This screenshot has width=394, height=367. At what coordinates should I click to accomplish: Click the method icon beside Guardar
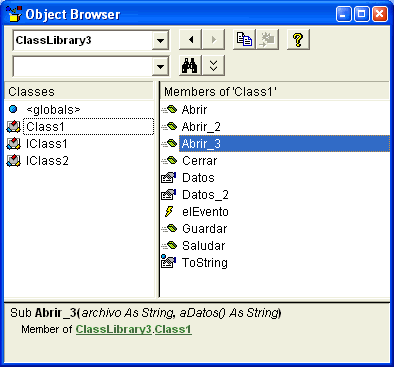tap(169, 228)
